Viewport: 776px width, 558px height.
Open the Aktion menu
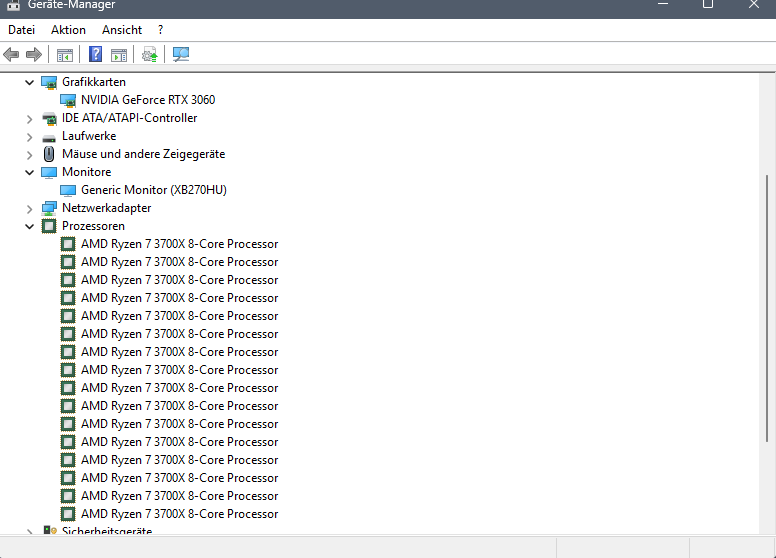[68, 30]
